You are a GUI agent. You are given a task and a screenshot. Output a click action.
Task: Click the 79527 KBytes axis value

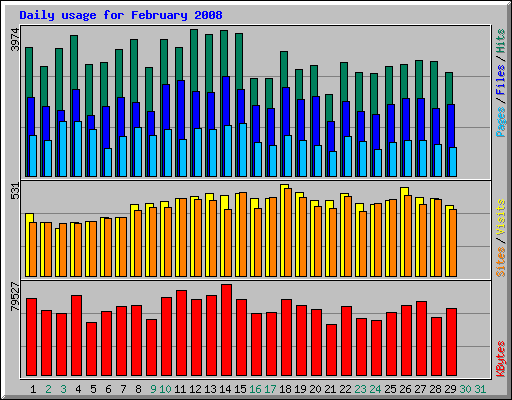coord(15,297)
